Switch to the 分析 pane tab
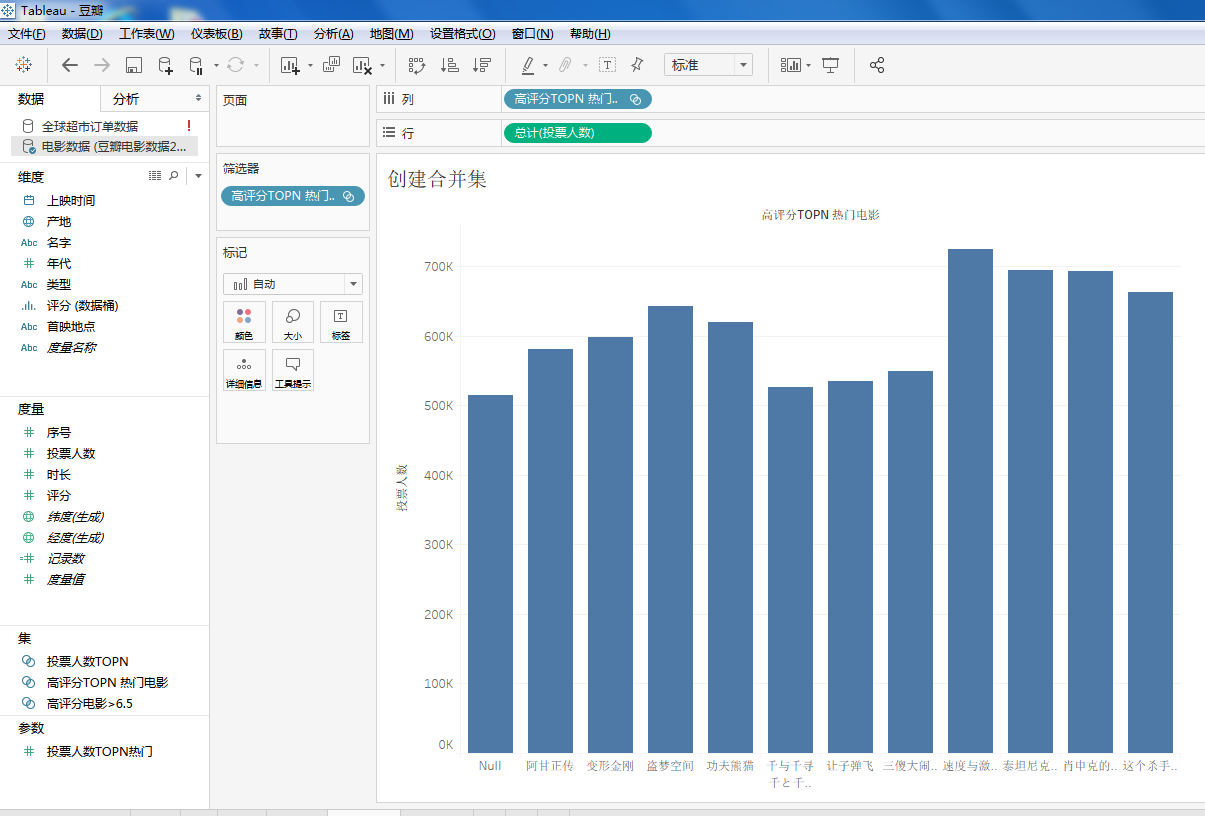This screenshot has height=816, width=1205. click(126, 99)
